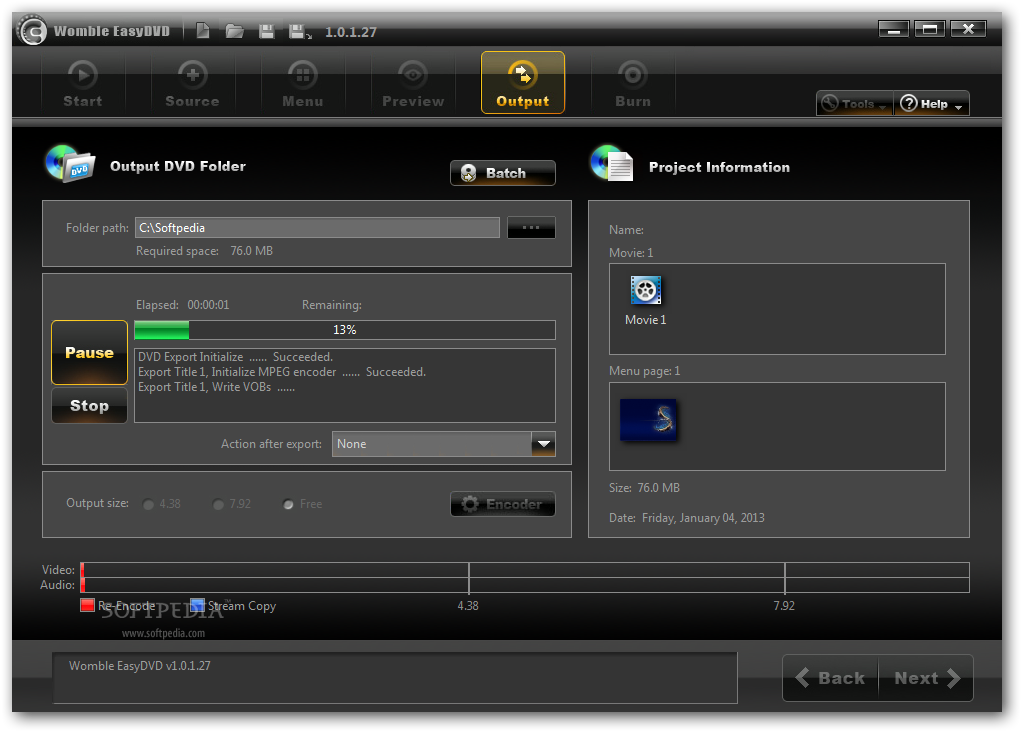Select the 4.38 output size radio
The height and width of the screenshot is (732, 1022).
tap(149, 504)
